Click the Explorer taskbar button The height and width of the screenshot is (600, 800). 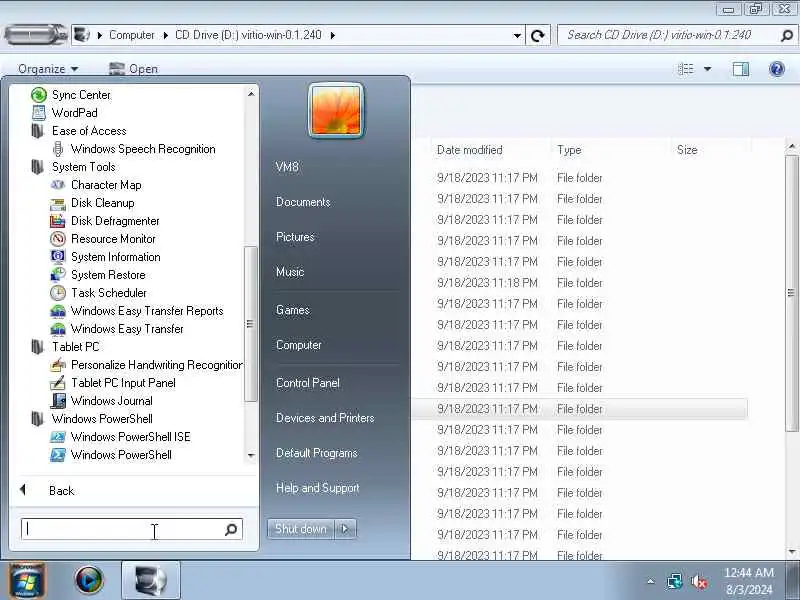click(x=151, y=581)
